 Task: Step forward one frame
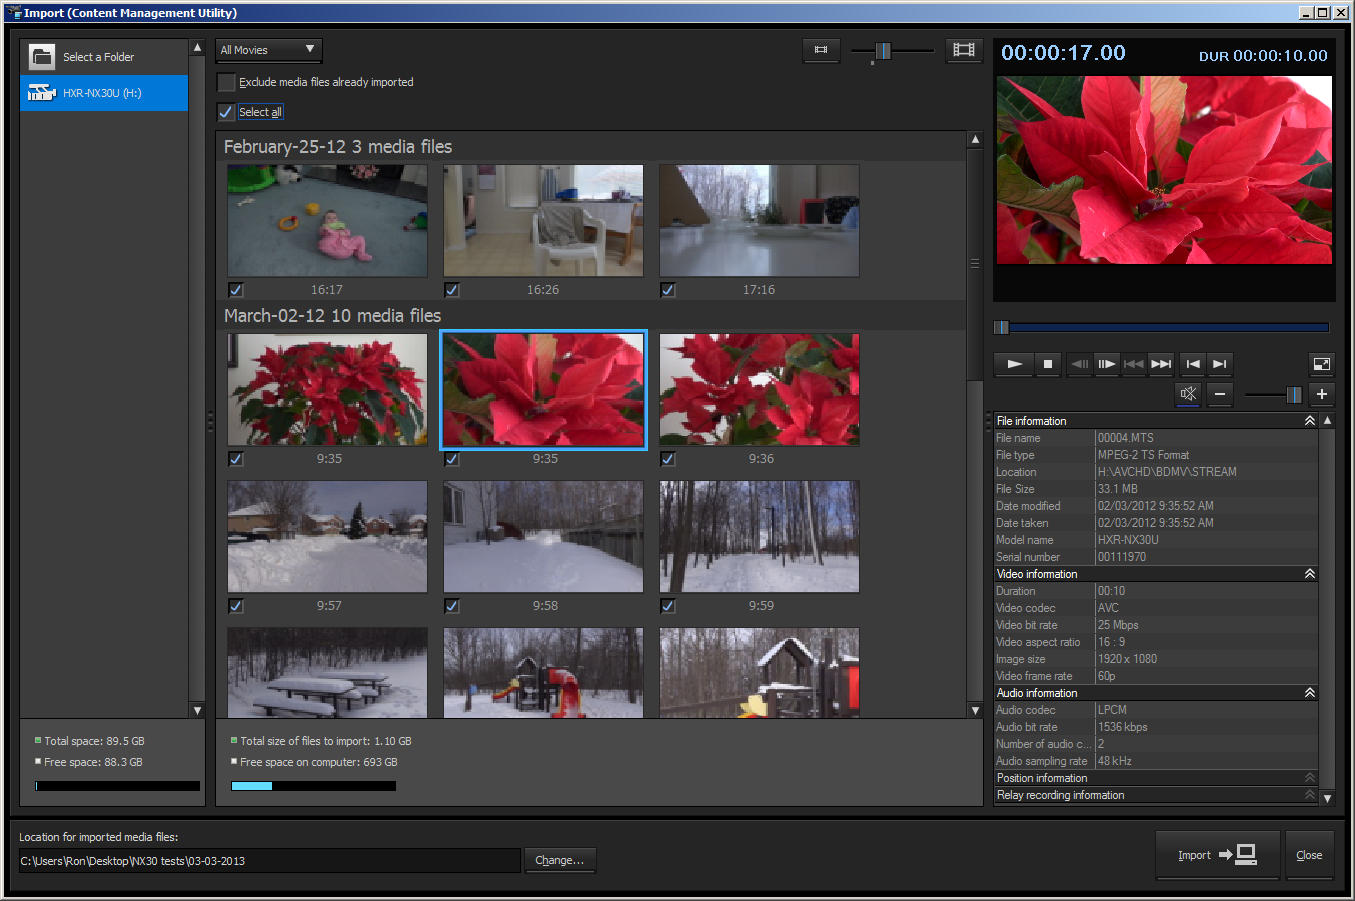coord(1106,364)
